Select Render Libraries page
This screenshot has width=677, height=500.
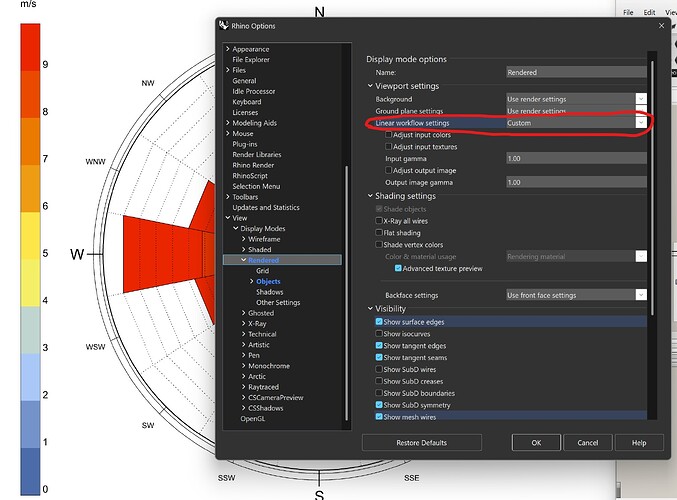click(257, 154)
